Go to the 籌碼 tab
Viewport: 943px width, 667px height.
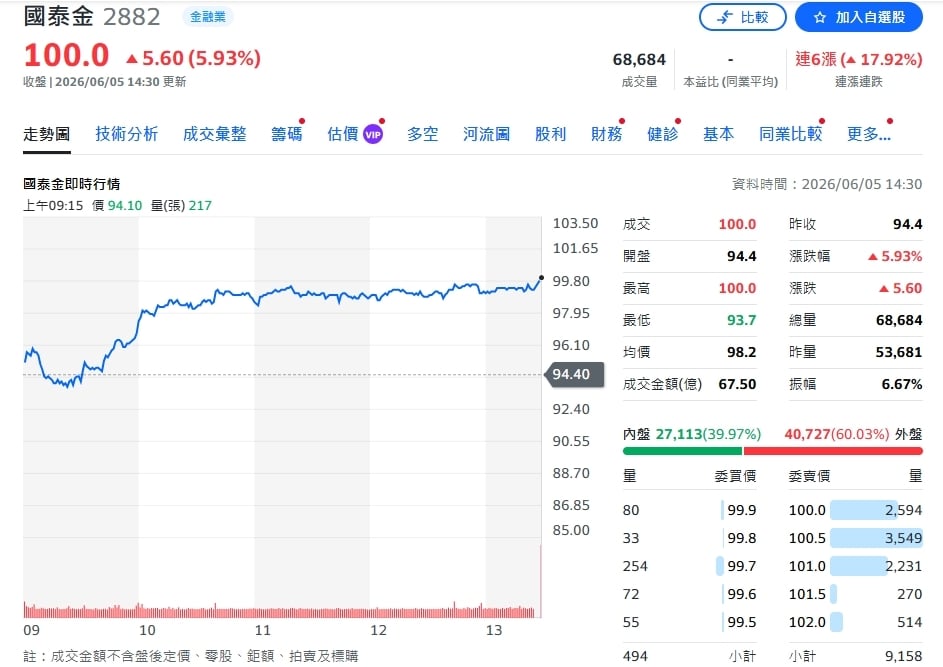tap(286, 134)
